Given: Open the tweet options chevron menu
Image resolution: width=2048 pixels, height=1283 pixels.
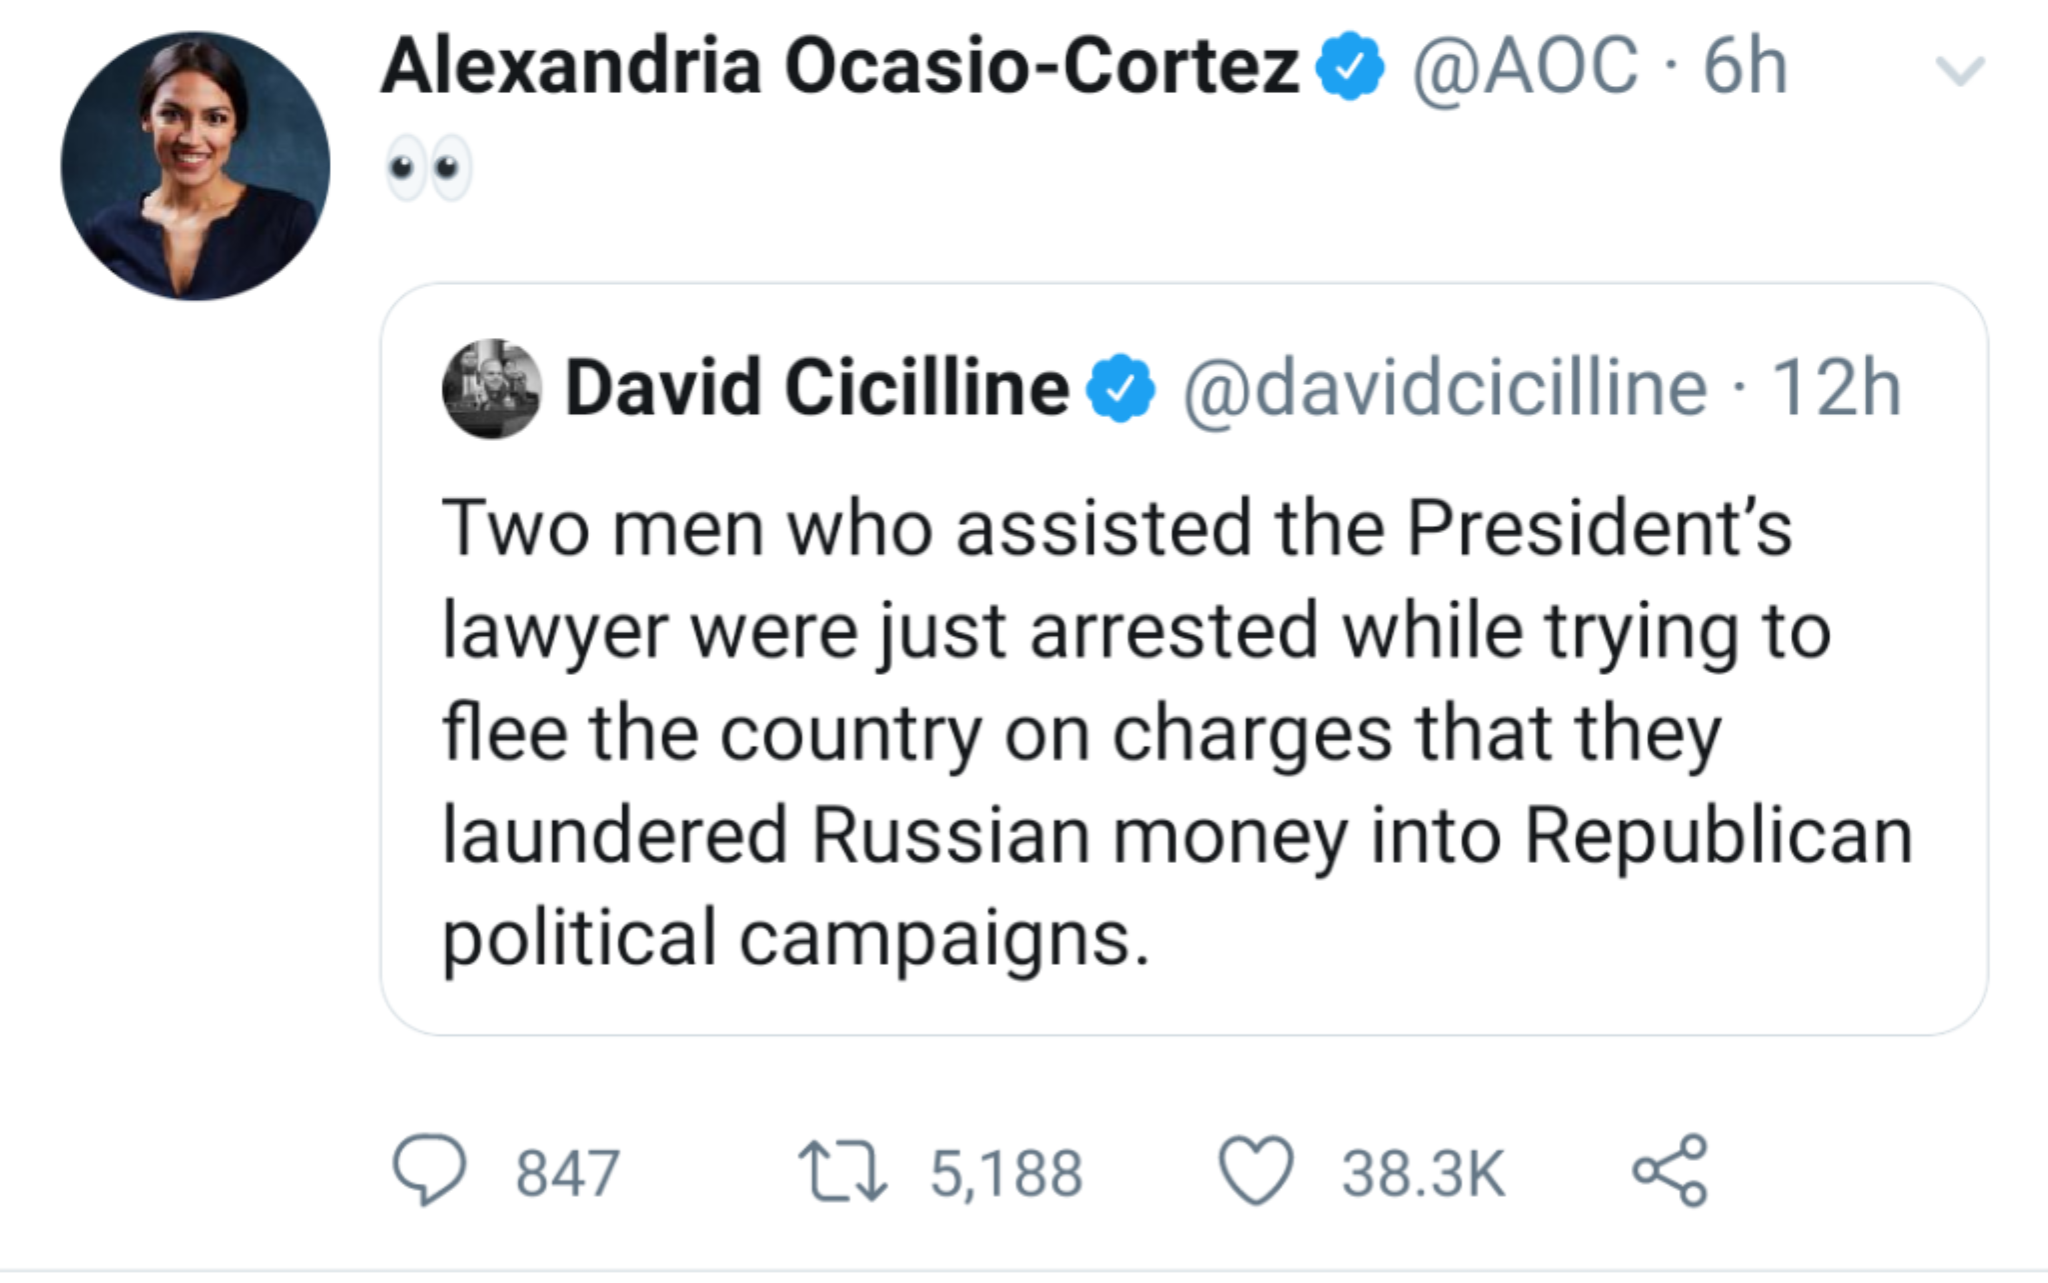Looking at the screenshot, I should point(1959,71).
